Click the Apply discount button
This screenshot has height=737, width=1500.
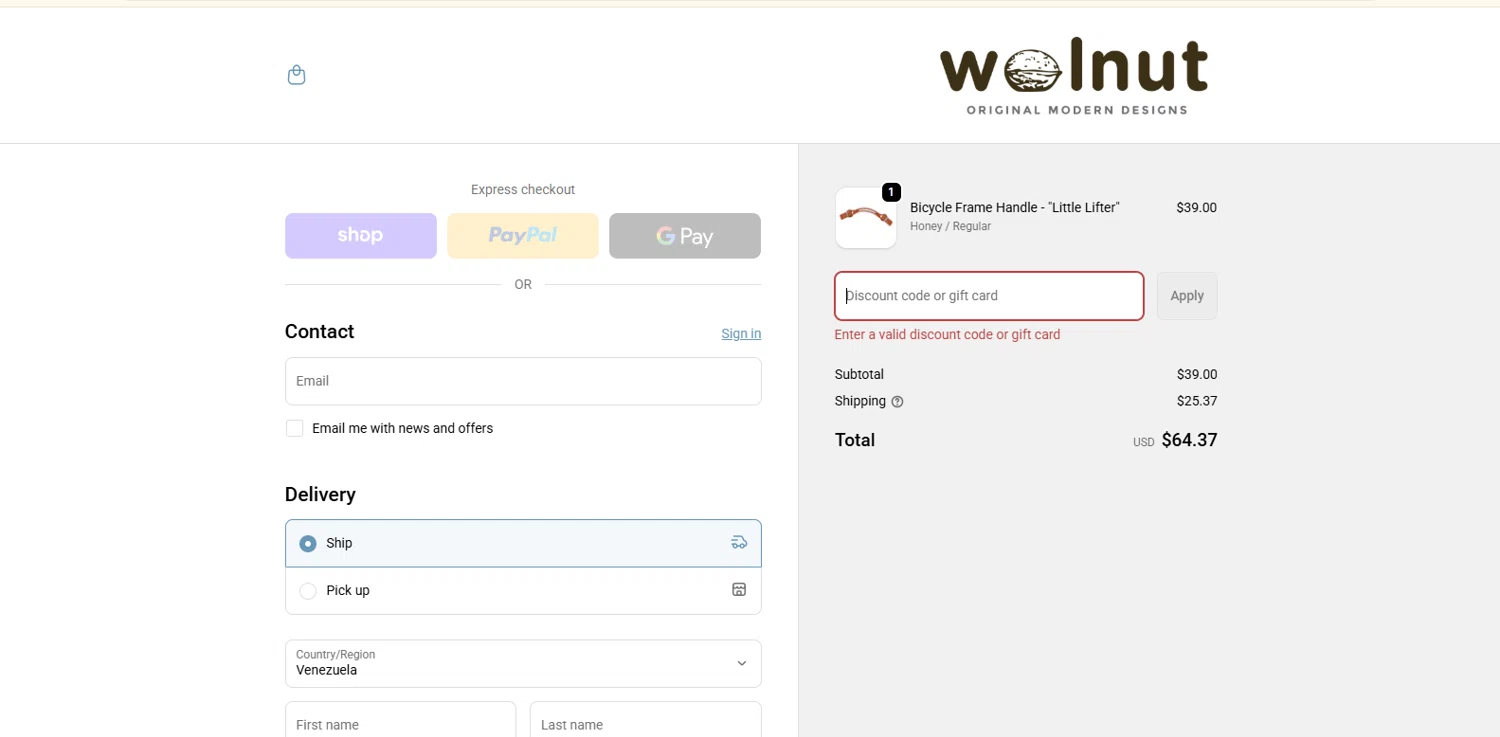1187,296
